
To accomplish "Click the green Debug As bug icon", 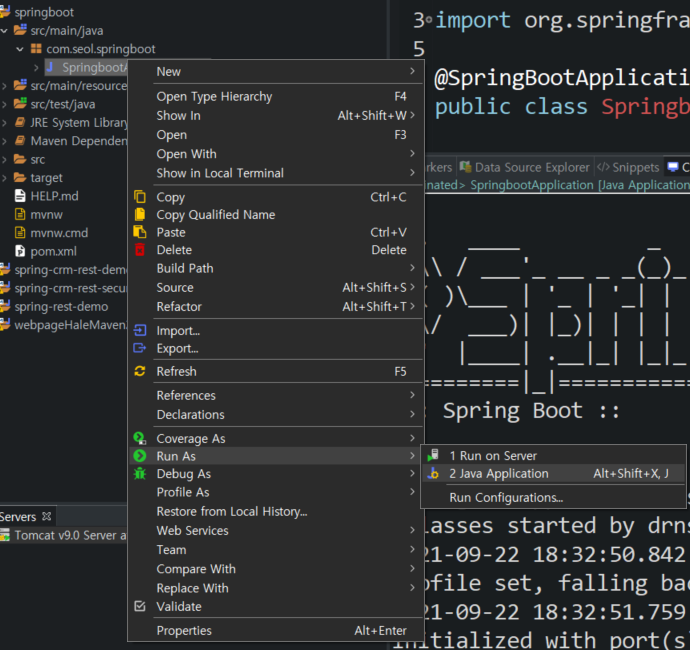I will click(139, 474).
